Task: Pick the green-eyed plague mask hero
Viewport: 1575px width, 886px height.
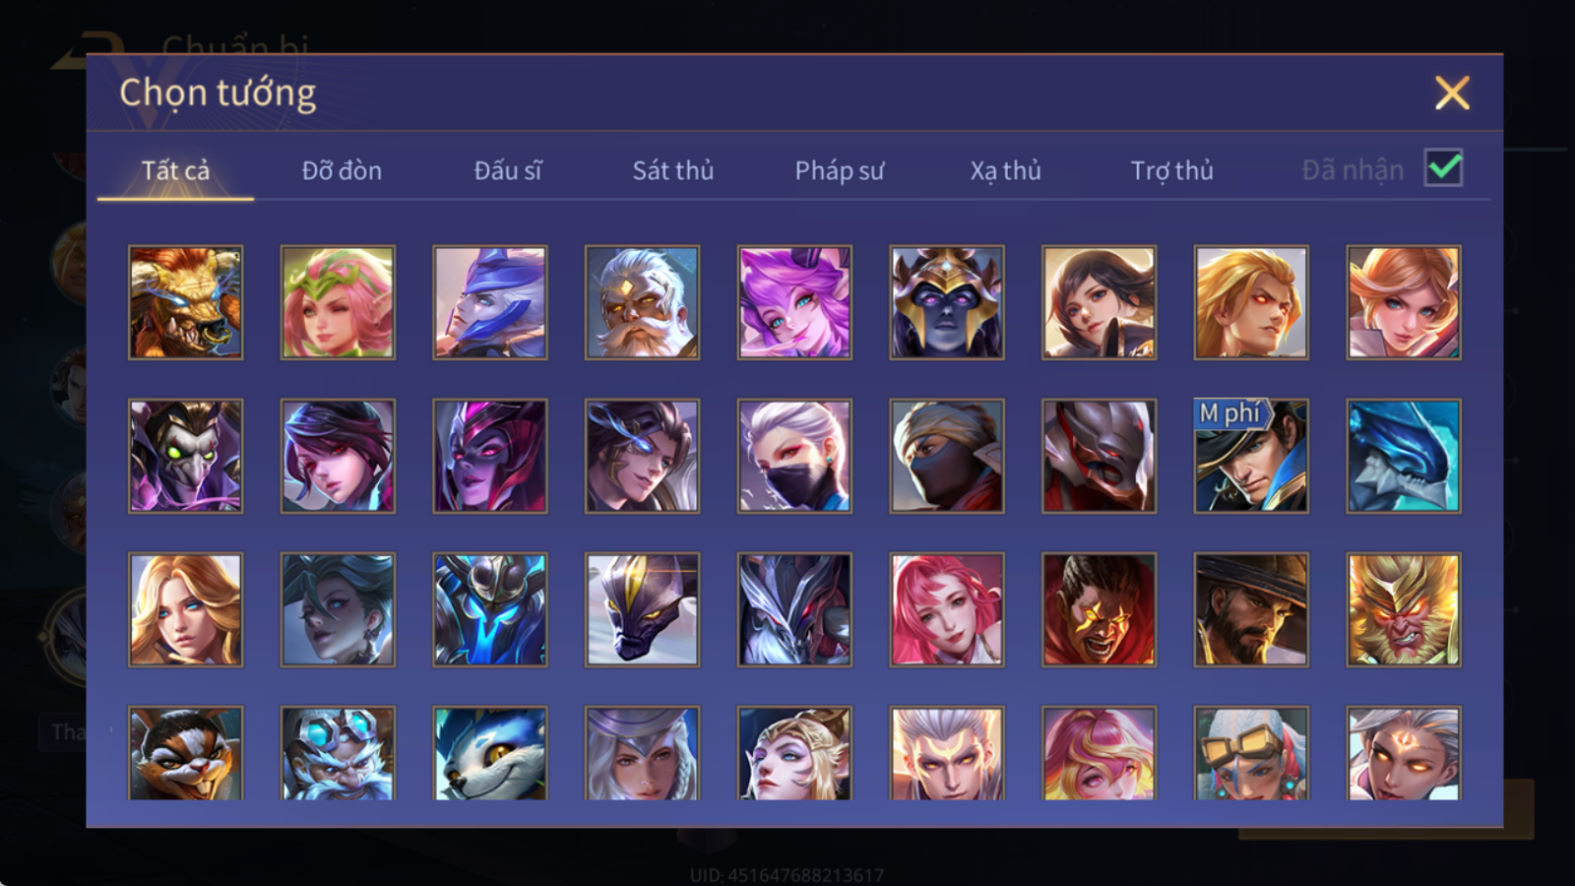Action: pyautogui.click(x=185, y=456)
